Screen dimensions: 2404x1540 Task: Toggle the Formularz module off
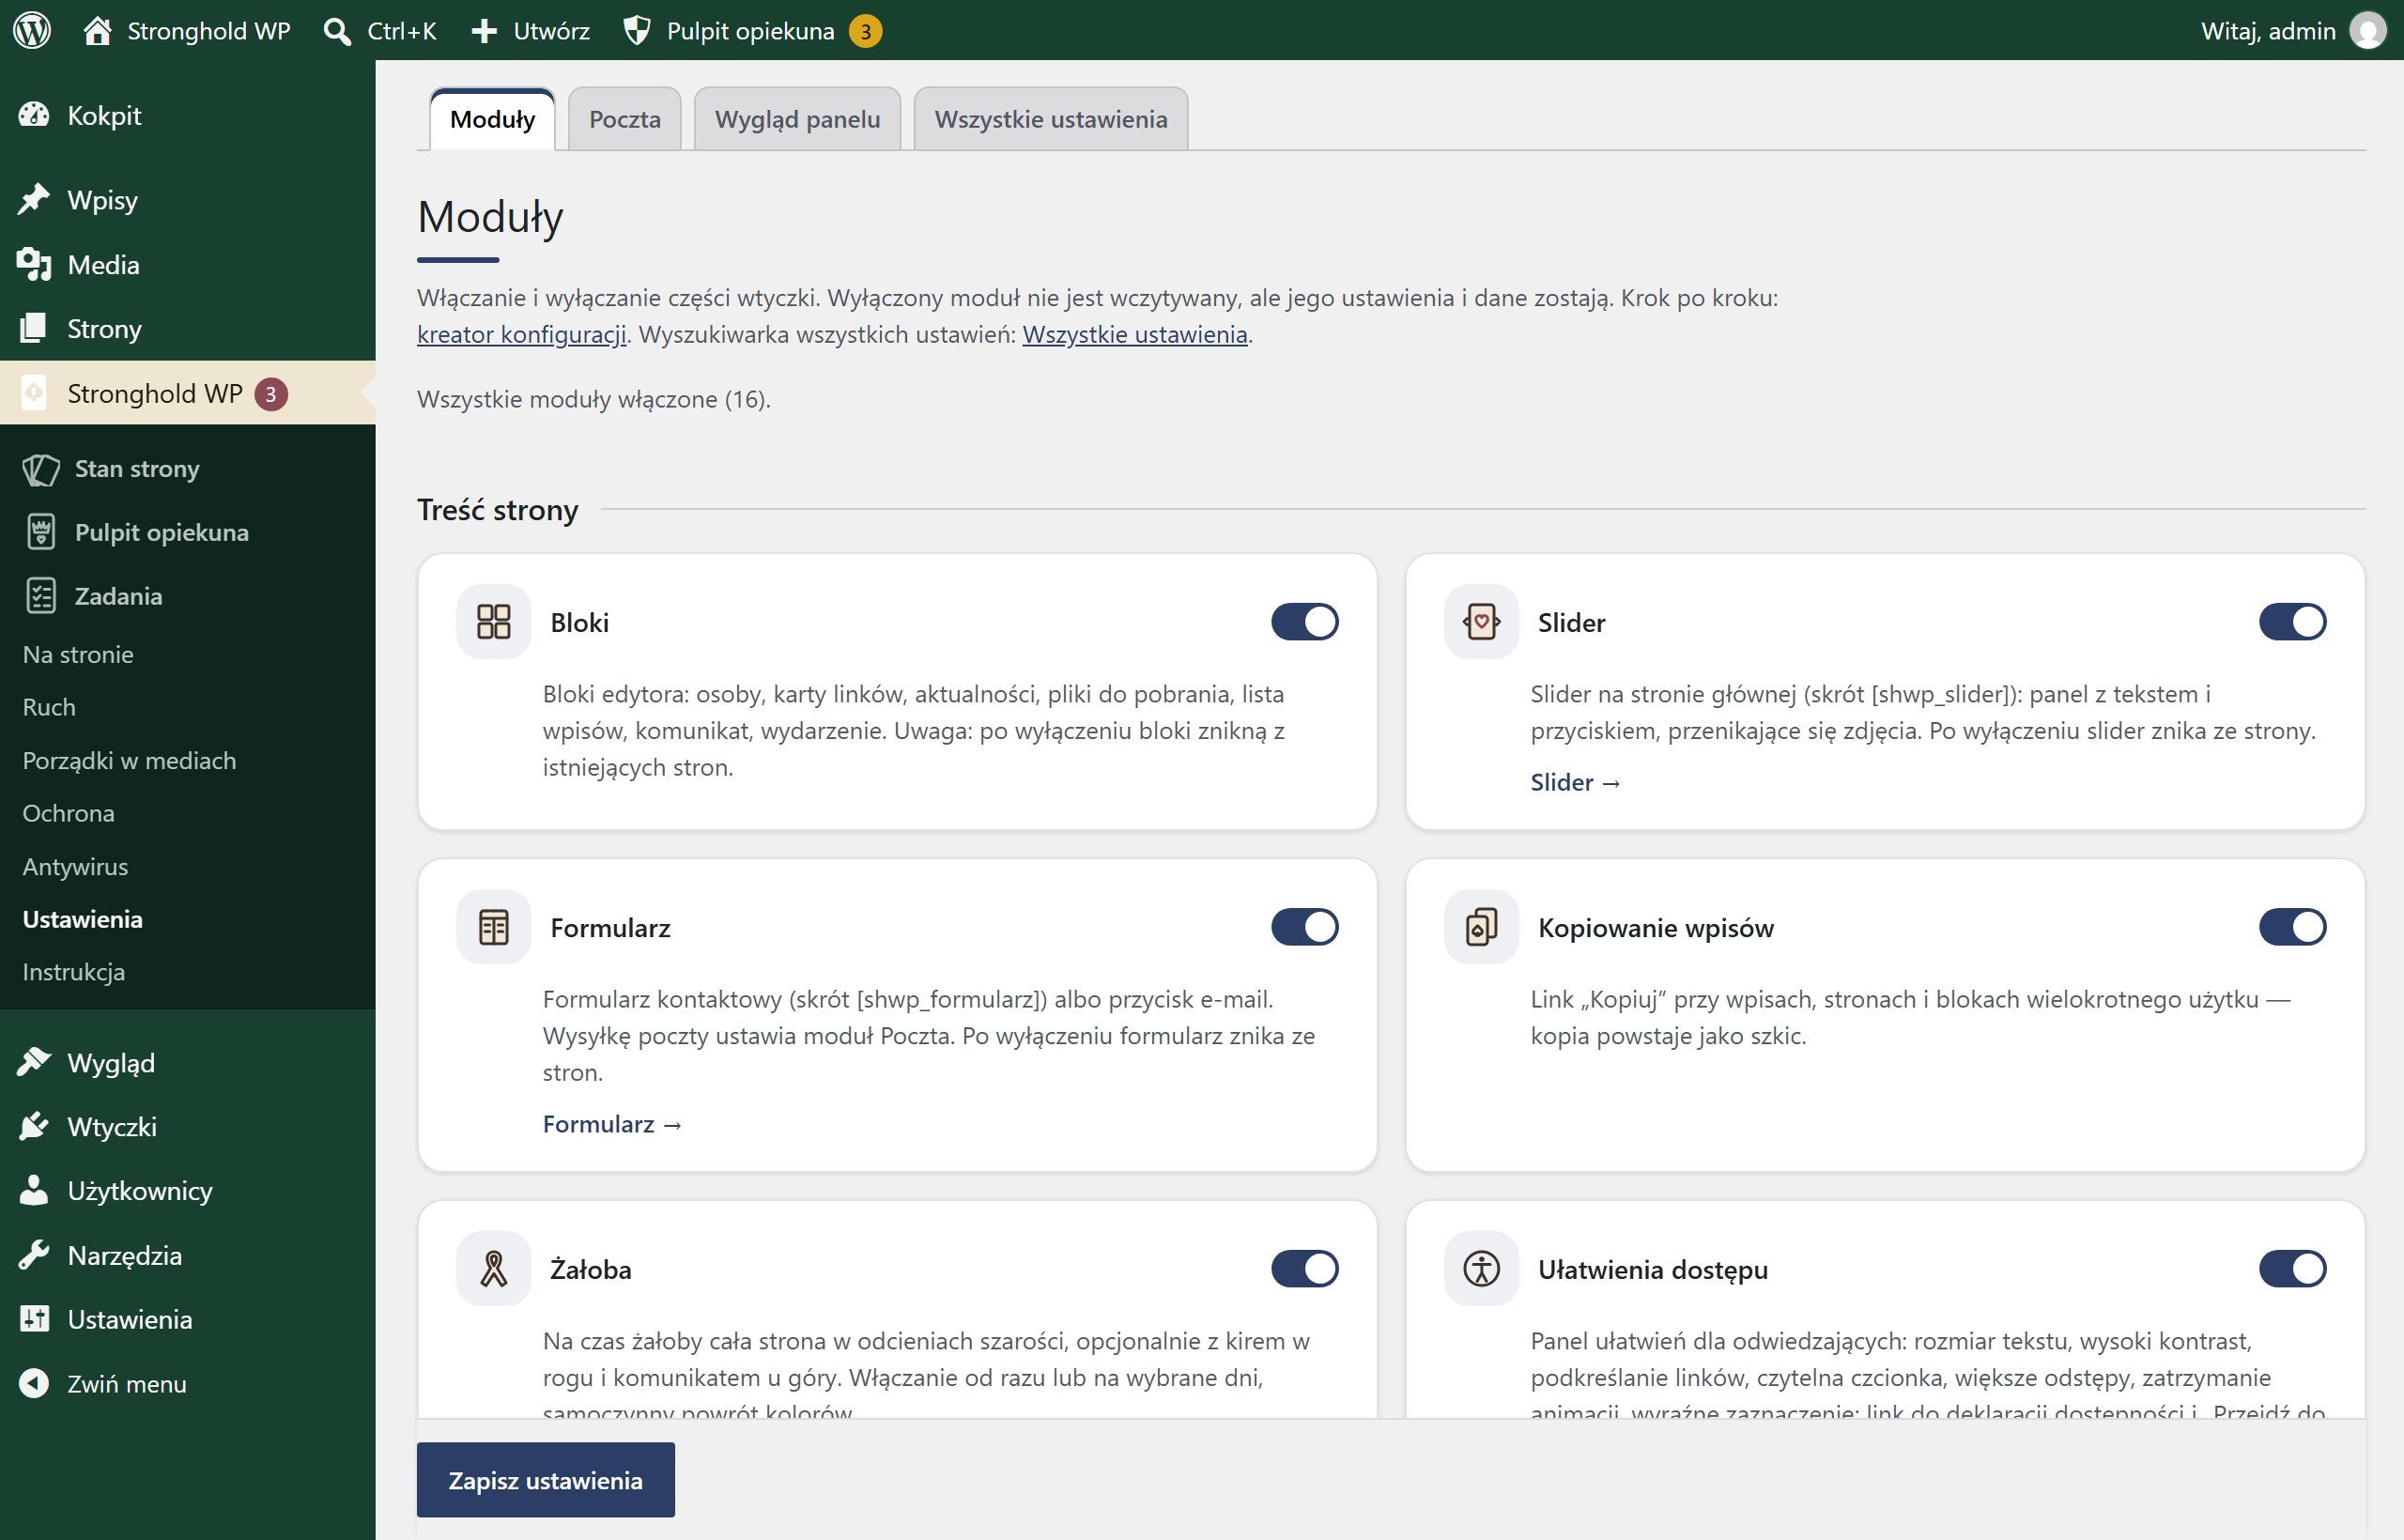(x=1304, y=927)
